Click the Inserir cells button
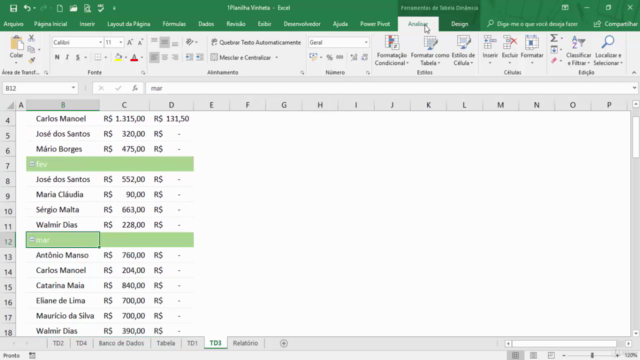Screen dimensions: 640x360 (x=490, y=50)
